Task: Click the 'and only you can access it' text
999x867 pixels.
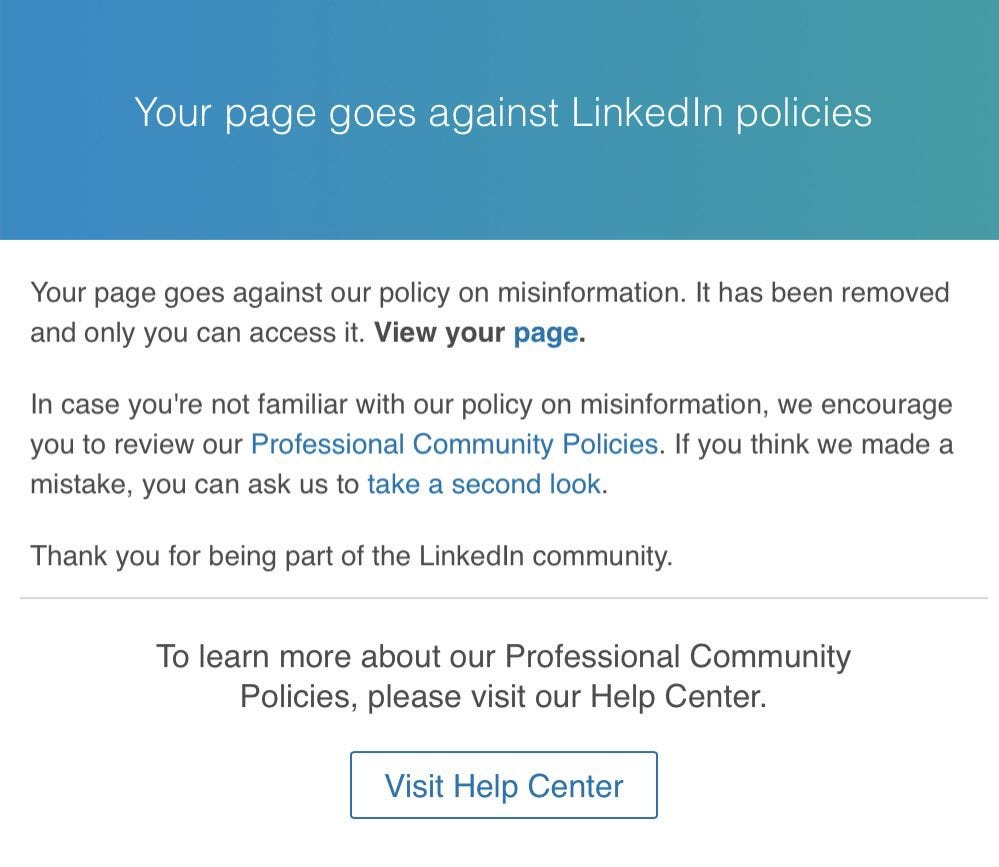Action: pos(197,333)
